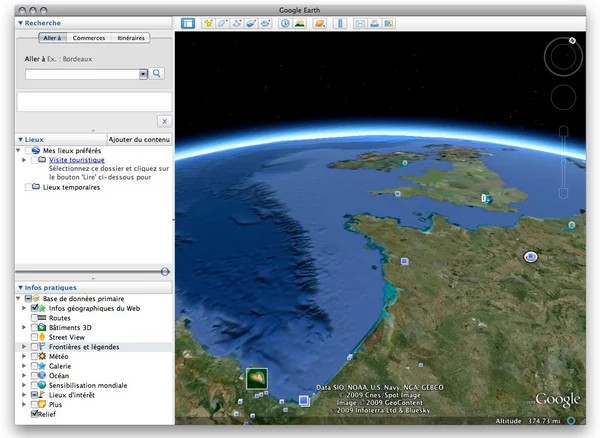
Task: Open the search history dropdown arrow
Action: pyautogui.click(x=143, y=74)
